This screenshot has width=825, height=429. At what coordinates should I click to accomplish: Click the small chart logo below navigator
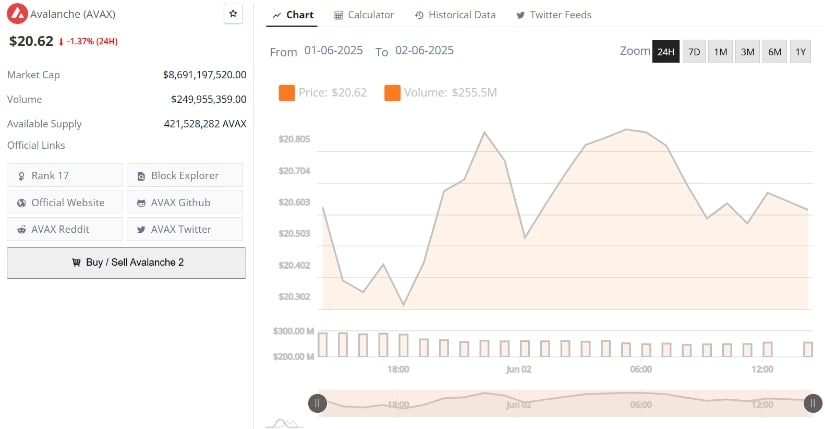point(285,423)
